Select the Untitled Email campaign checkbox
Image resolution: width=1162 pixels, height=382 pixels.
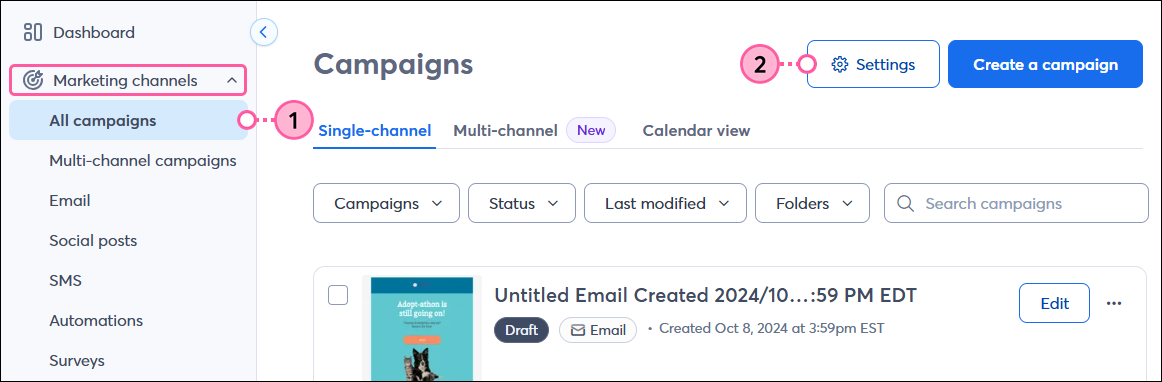(x=338, y=295)
